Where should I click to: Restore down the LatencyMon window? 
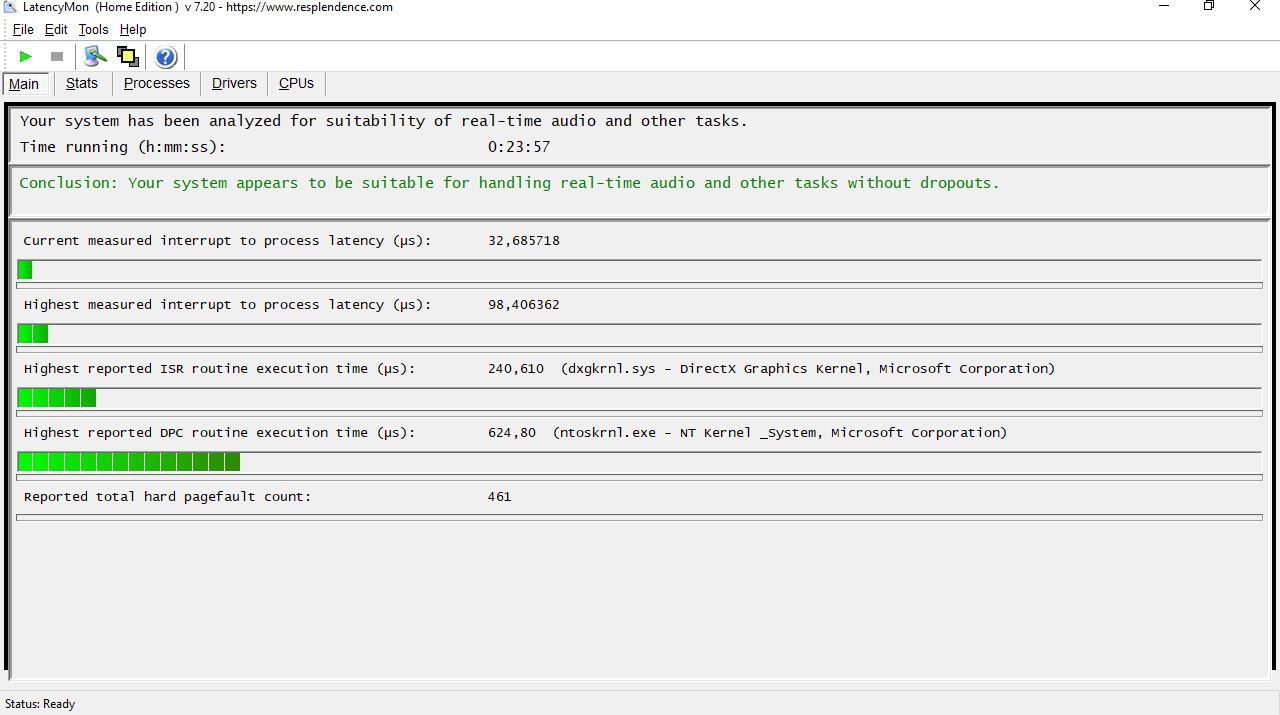tap(1209, 7)
